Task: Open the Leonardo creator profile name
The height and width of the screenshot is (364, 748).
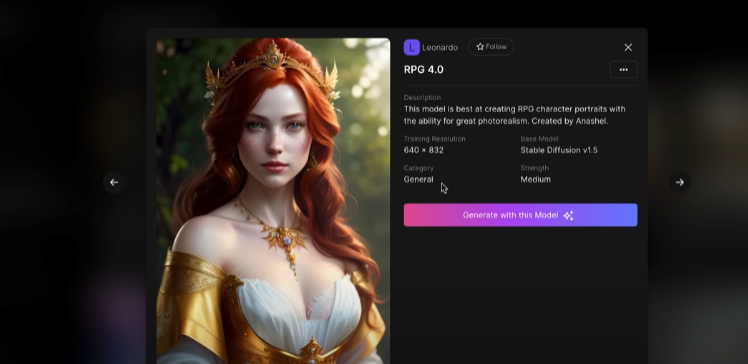Action: coord(440,48)
